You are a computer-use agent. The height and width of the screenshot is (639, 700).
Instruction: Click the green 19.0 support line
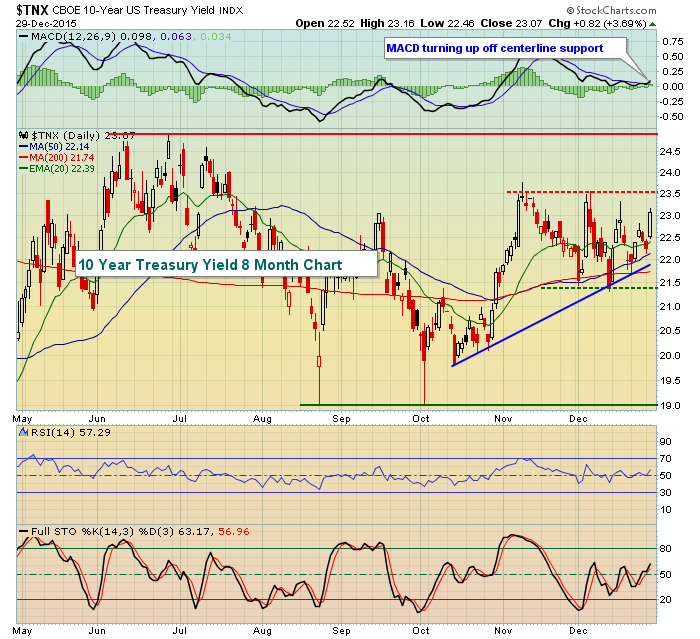[x=479, y=405]
